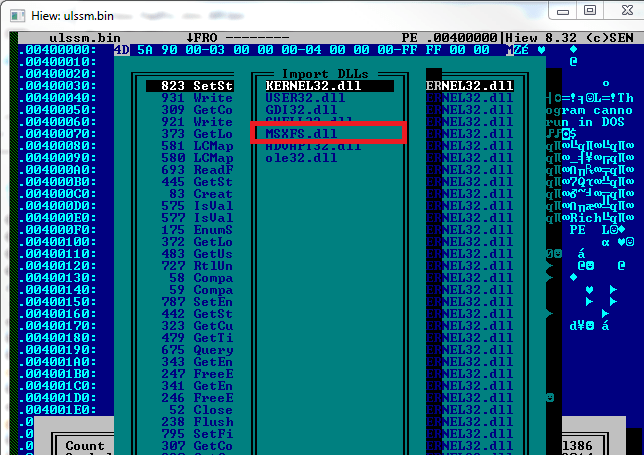Screen dimensions: 644x455
Task: Select import row 246 FreeE
Action: [x=197, y=398]
